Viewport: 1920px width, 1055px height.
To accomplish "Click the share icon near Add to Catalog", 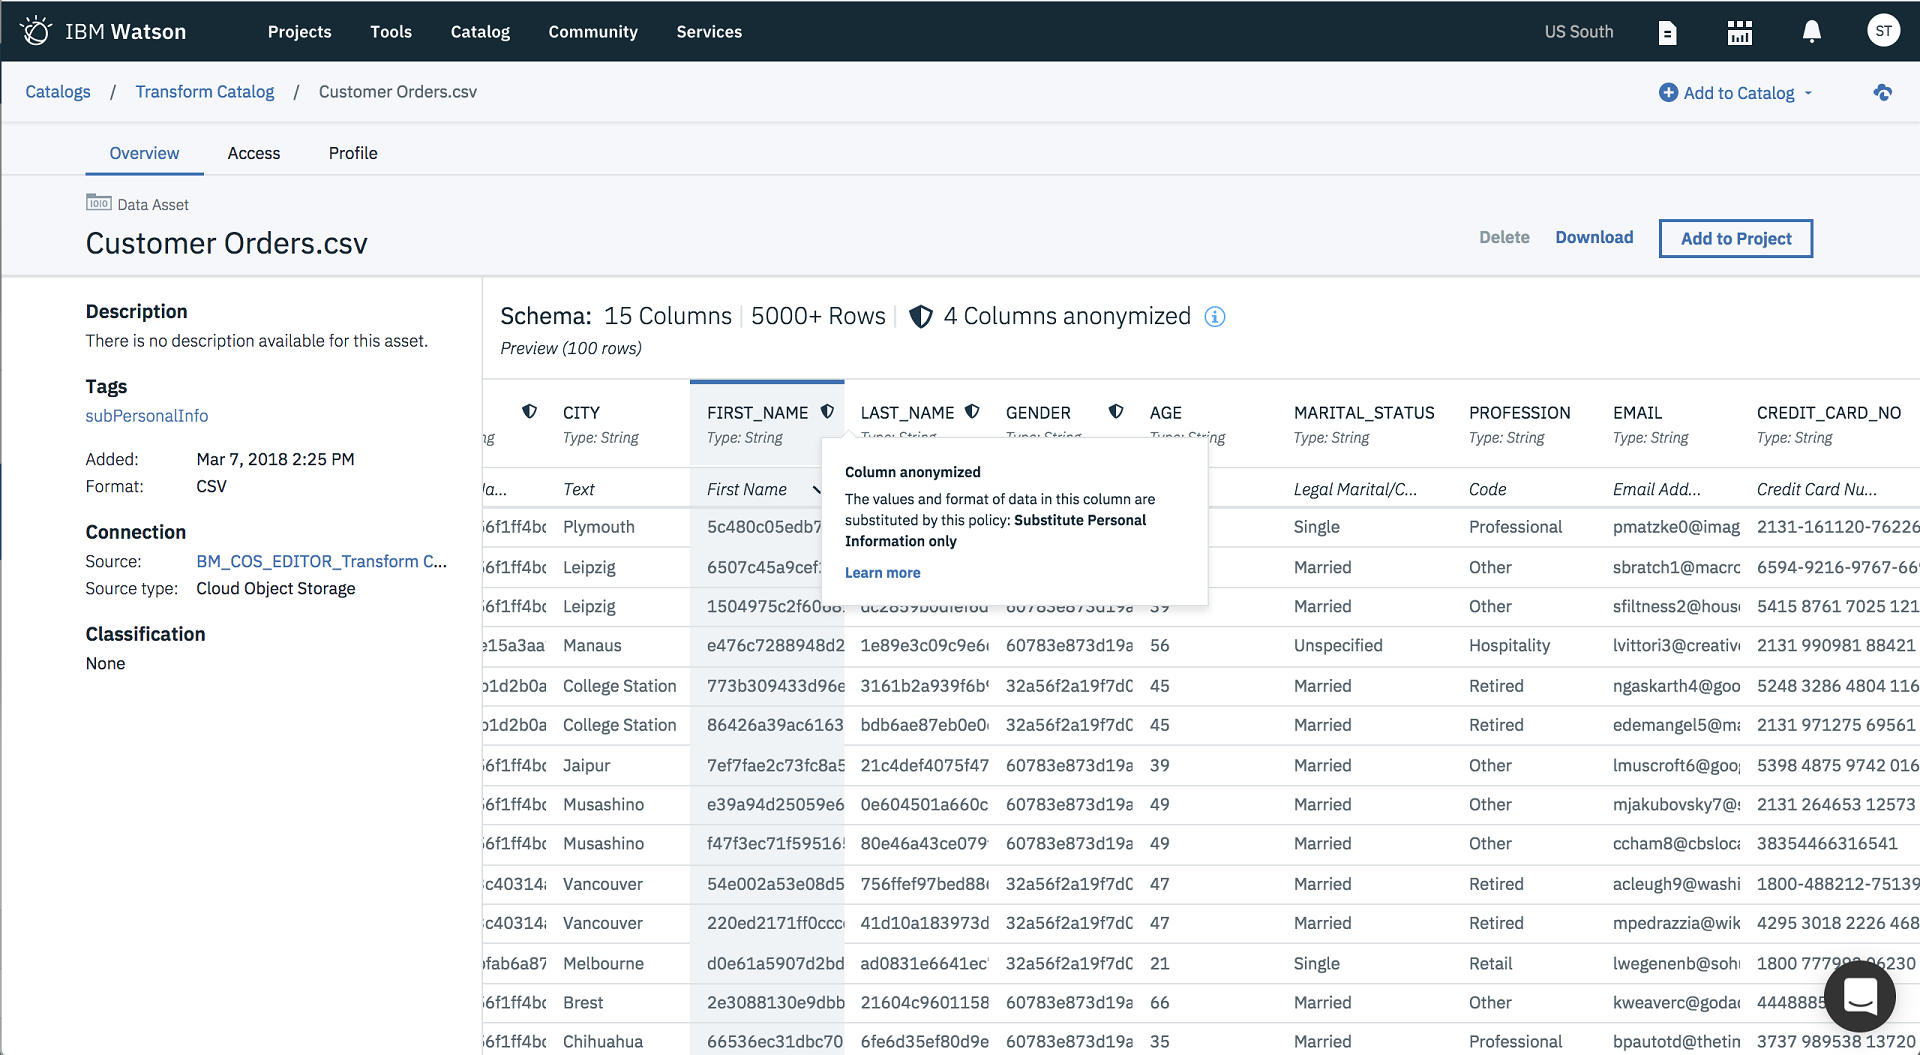I will tap(1883, 92).
